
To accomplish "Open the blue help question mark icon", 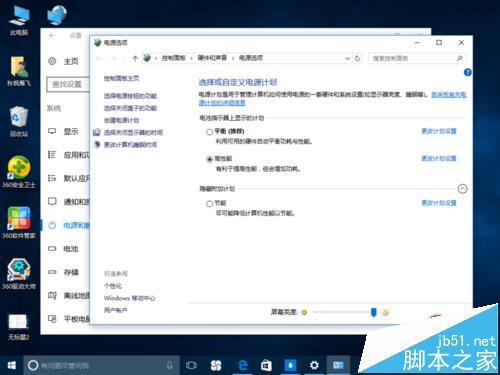I will coord(467,72).
